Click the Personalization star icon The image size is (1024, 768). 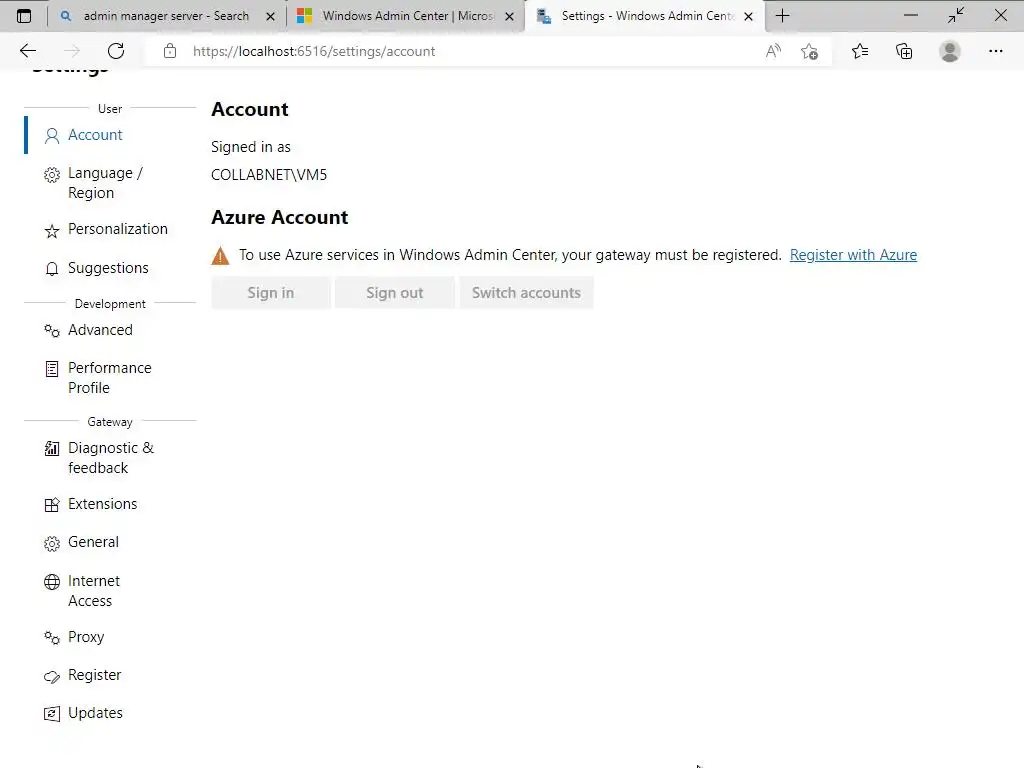pyautogui.click(x=52, y=231)
